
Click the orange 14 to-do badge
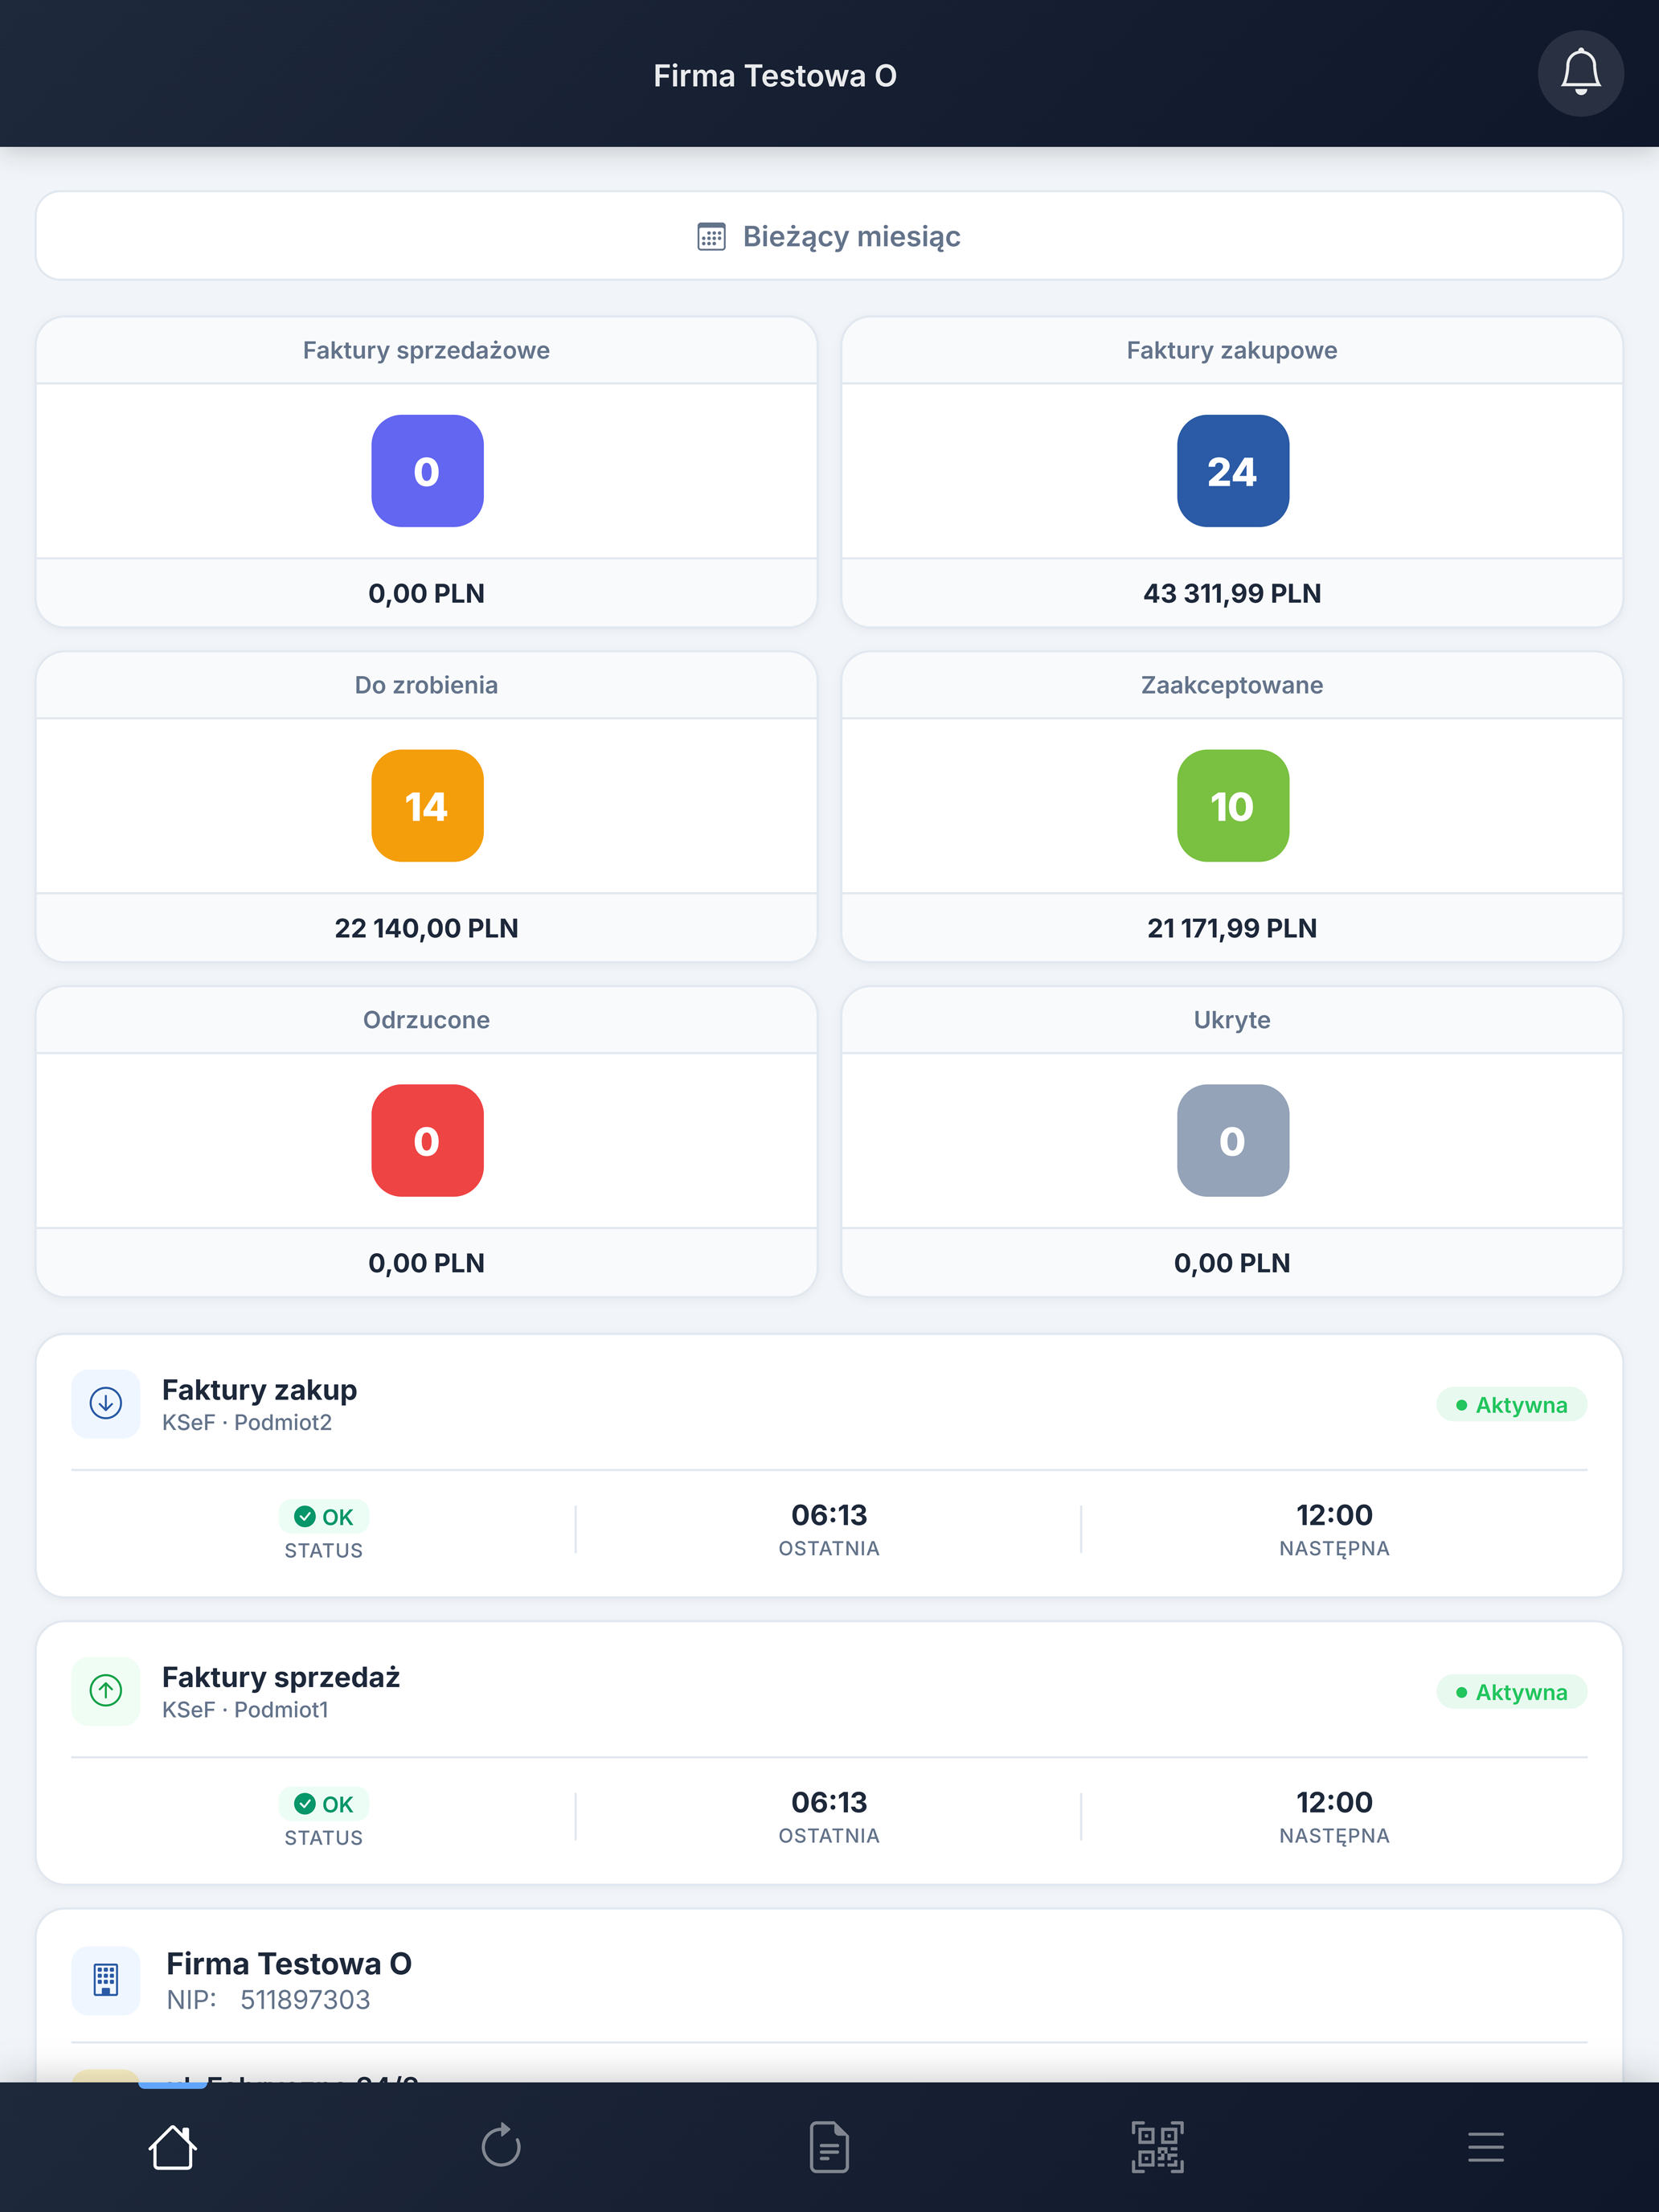click(x=427, y=806)
